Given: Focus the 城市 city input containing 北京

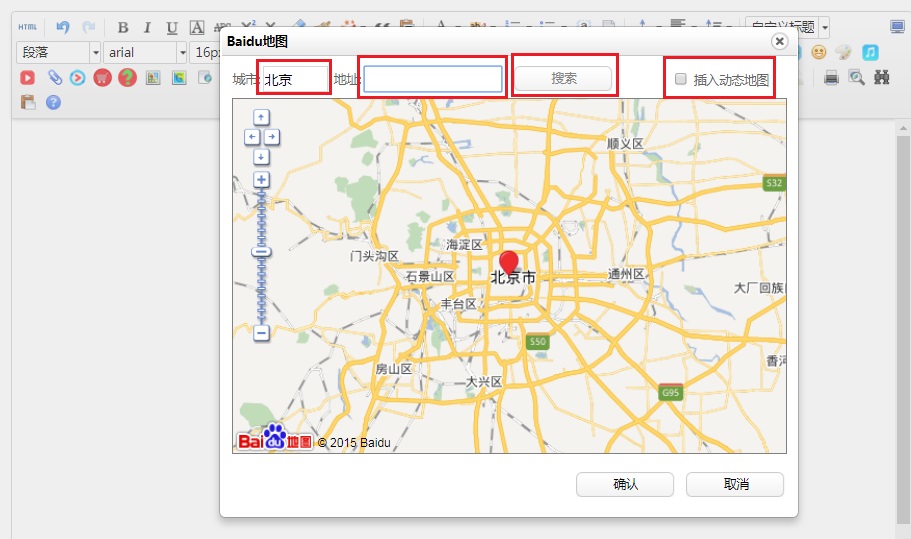Looking at the screenshot, I should click(295, 80).
